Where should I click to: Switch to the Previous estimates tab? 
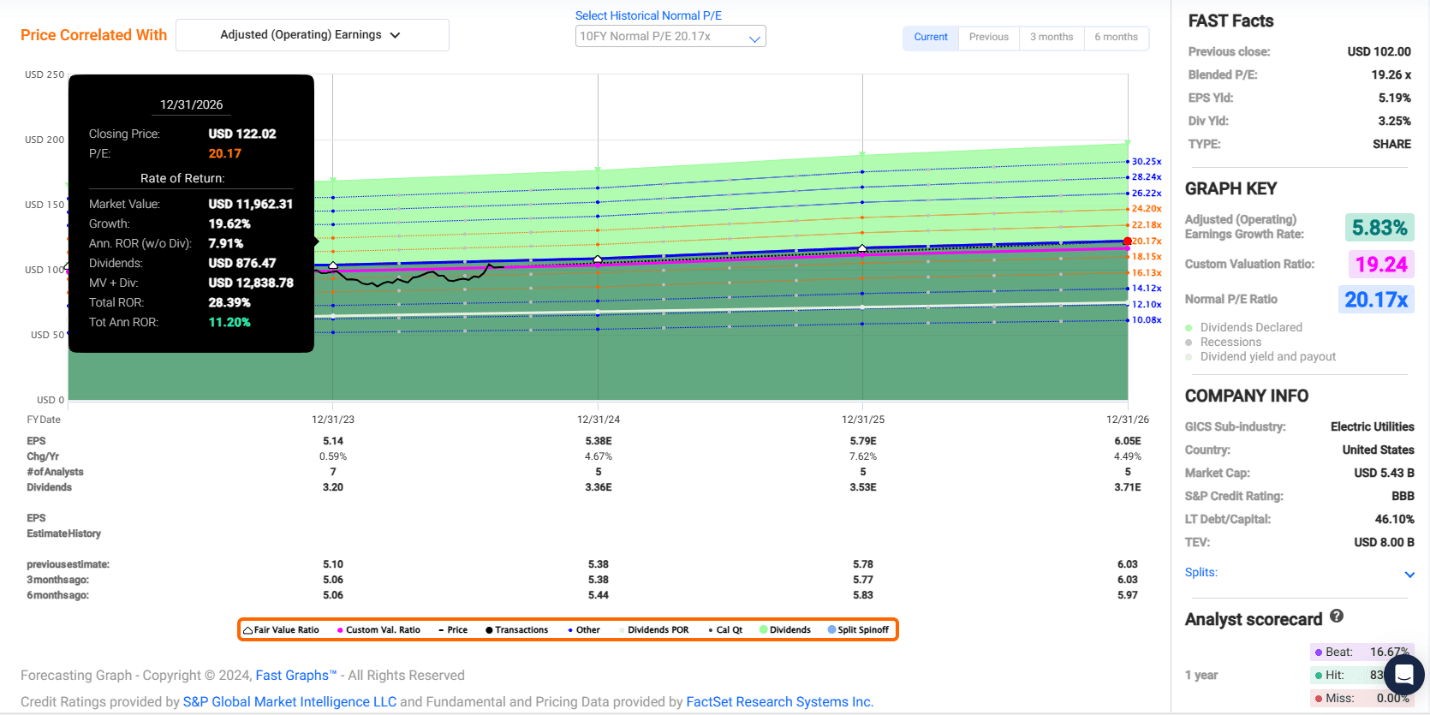click(988, 37)
